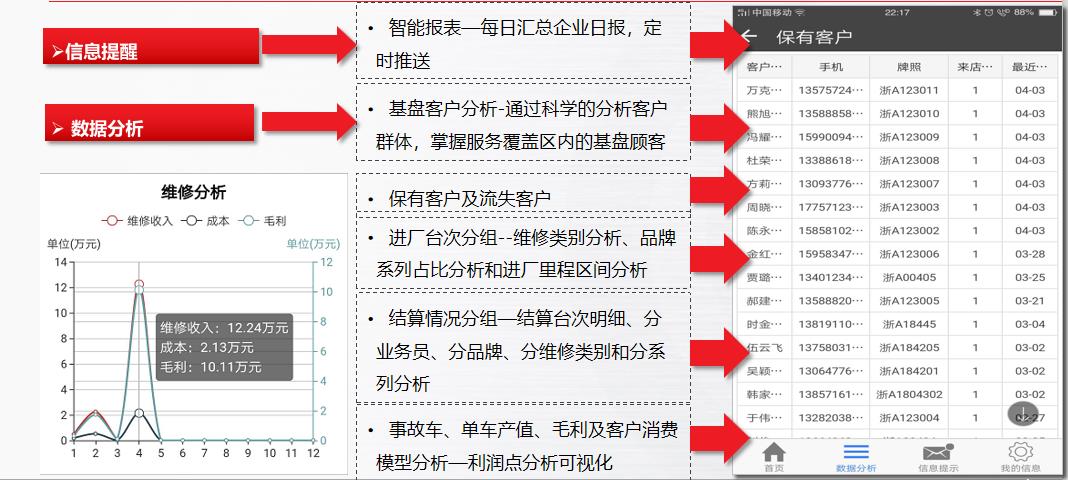Click the 保有客户及流失客户 text box
The height and width of the screenshot is (480, 1068).
pos(522,197)
